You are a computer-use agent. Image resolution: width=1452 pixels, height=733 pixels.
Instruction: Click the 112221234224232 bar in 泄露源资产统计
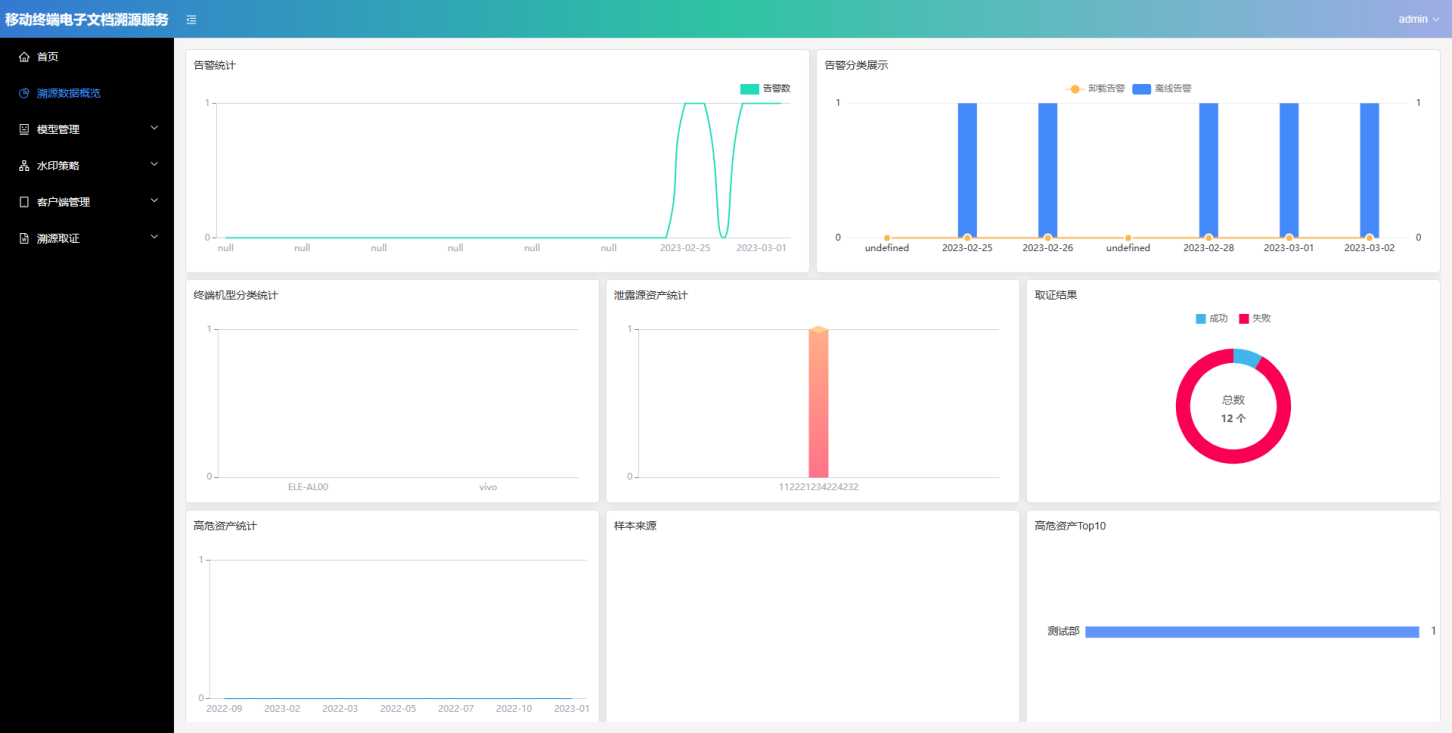[818, 403]
